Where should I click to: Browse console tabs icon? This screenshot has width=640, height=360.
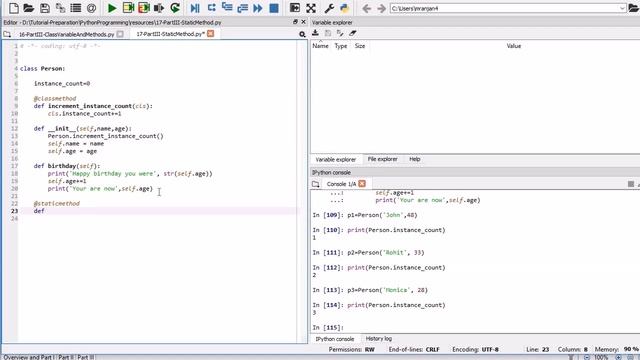click(x=316, y=184)
